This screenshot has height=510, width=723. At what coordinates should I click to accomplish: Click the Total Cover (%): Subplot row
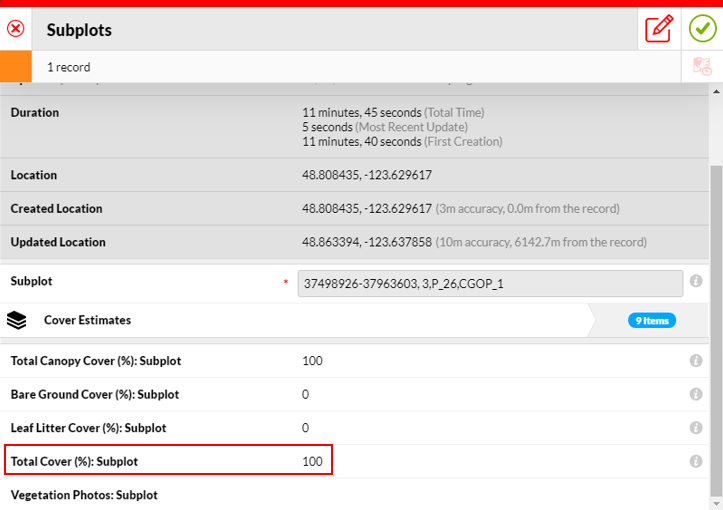coord(168,461)
